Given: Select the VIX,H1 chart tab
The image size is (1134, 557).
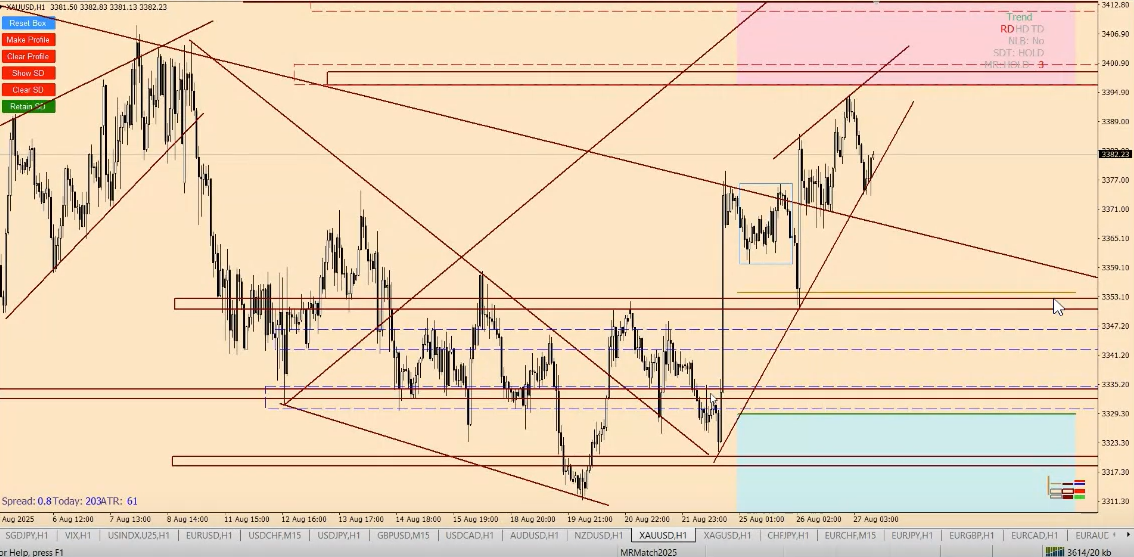Looking at the screenshot, I should pyautogui.click(x=77, y=536).
